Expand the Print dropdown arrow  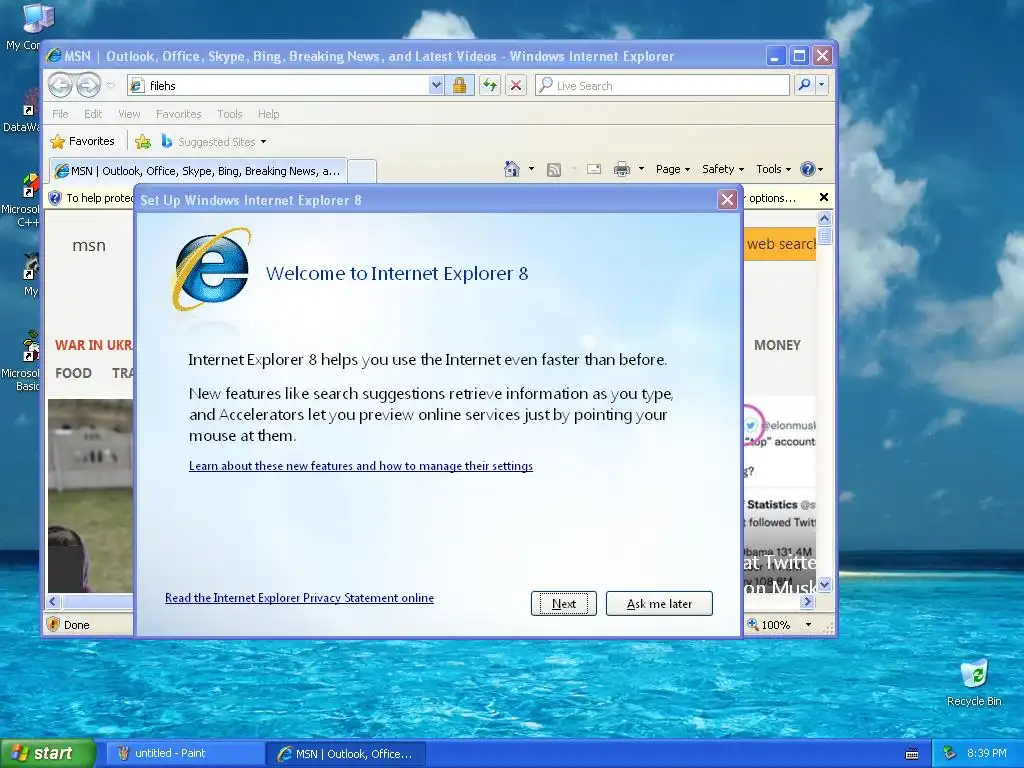641,169
